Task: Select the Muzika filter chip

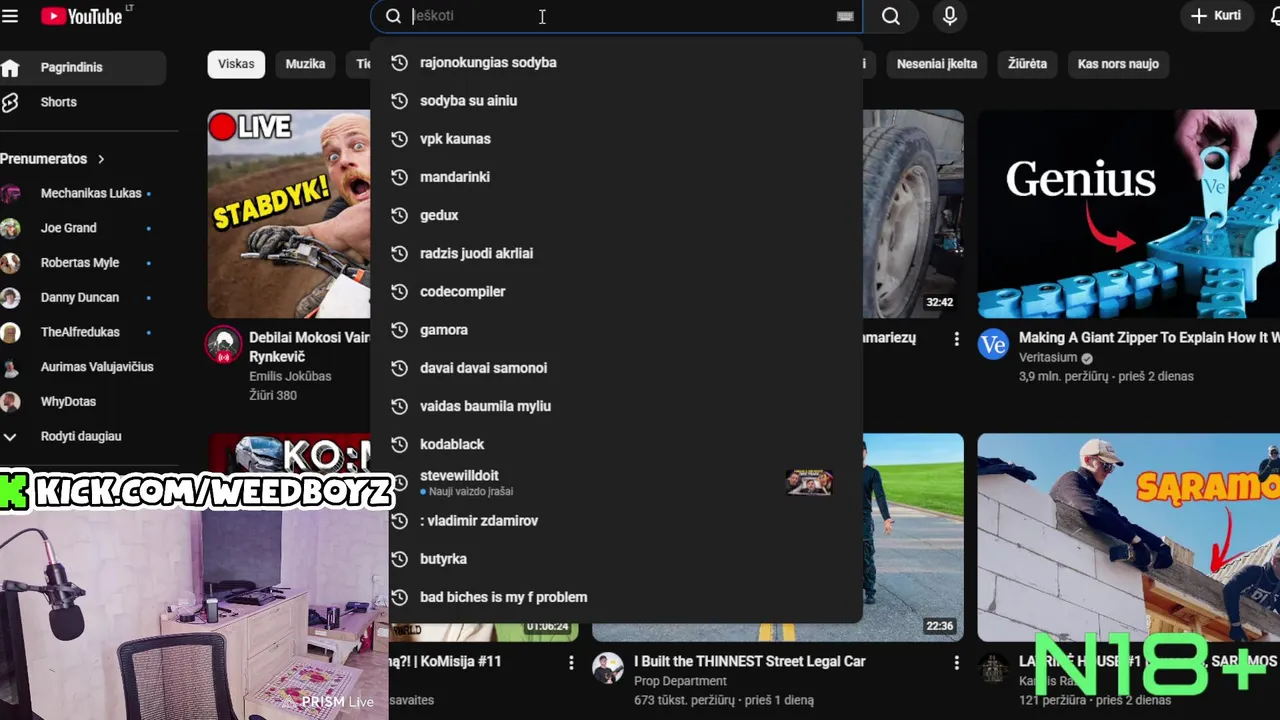Action: [305, 64]
